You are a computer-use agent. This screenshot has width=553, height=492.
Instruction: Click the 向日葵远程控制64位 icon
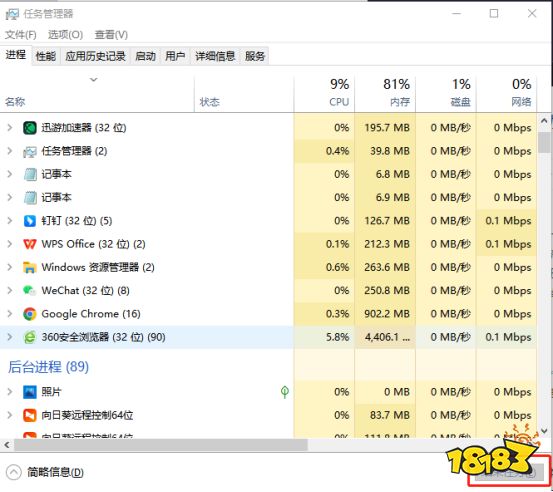30,415
